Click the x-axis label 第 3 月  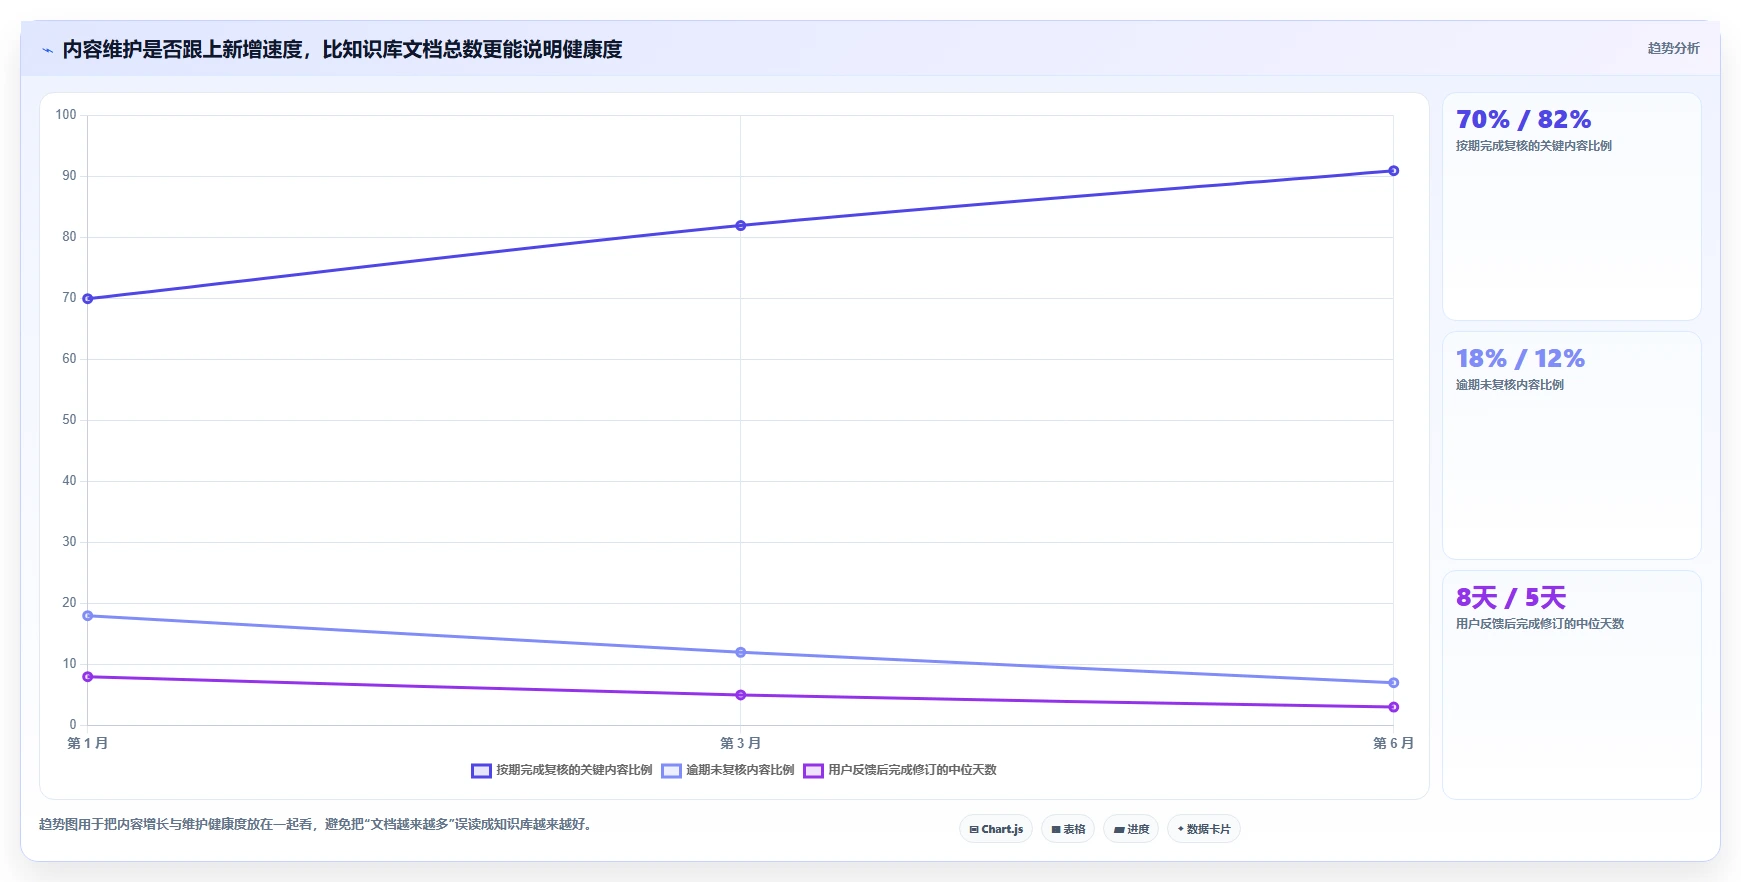pyautogui.click(x=741, y=743)
